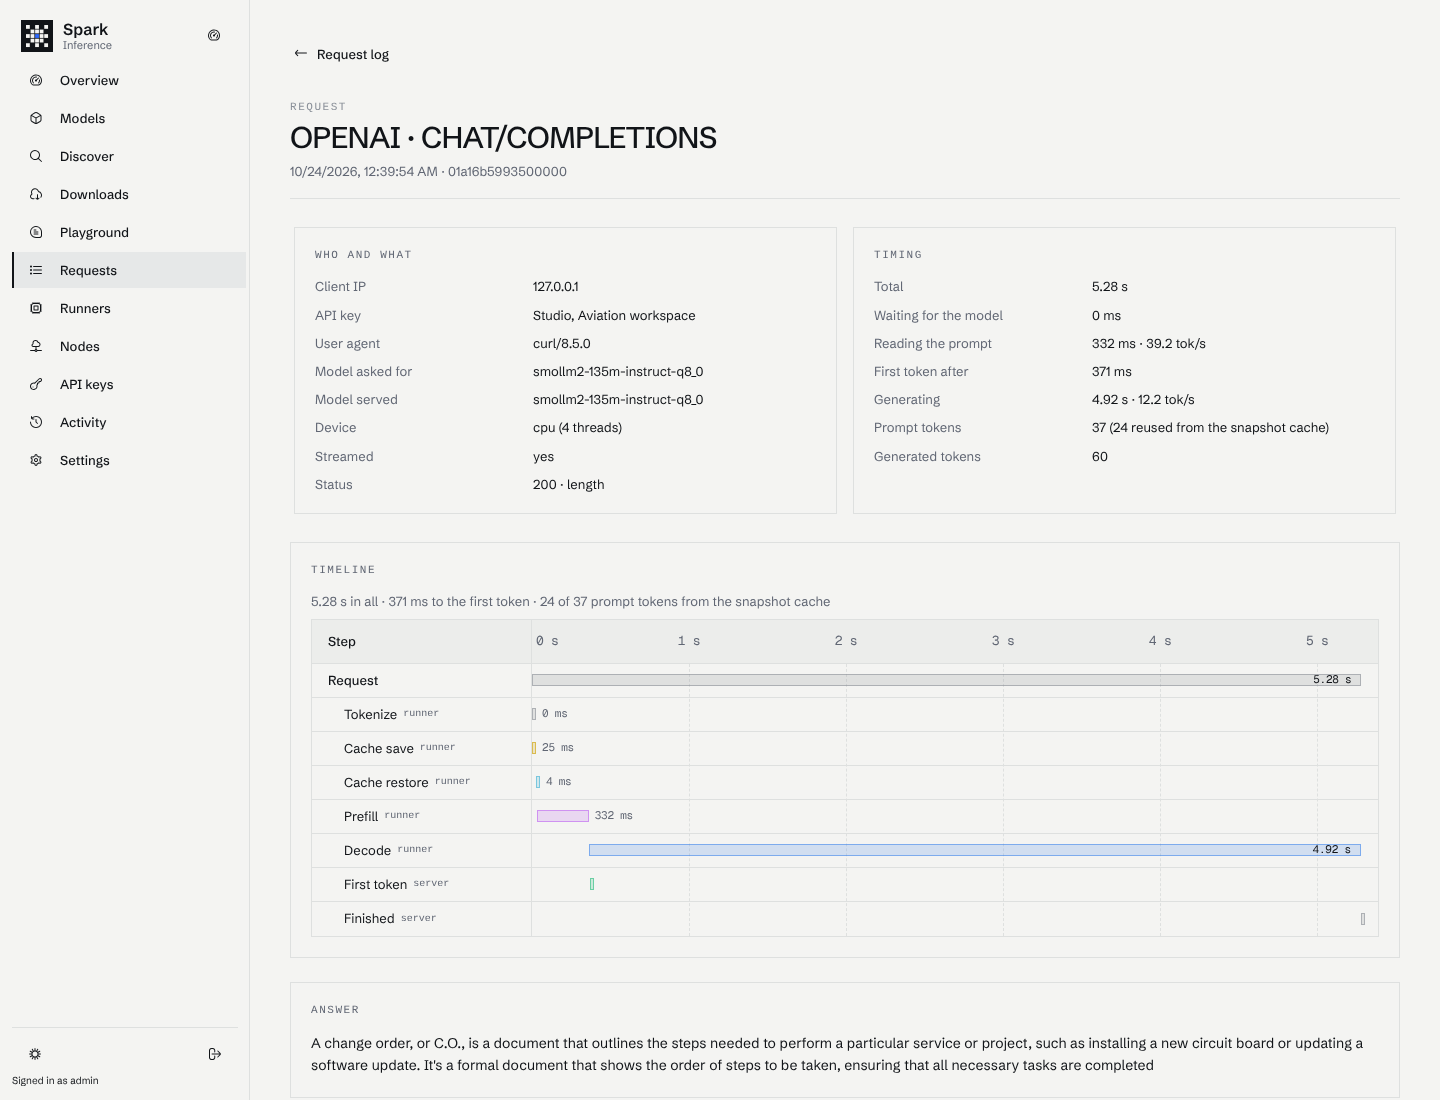The image size is (1440, 1100).
Task: Click the Generating value "4.92 s · 12.2 tok/s"
Action: tap(1143, 399)
